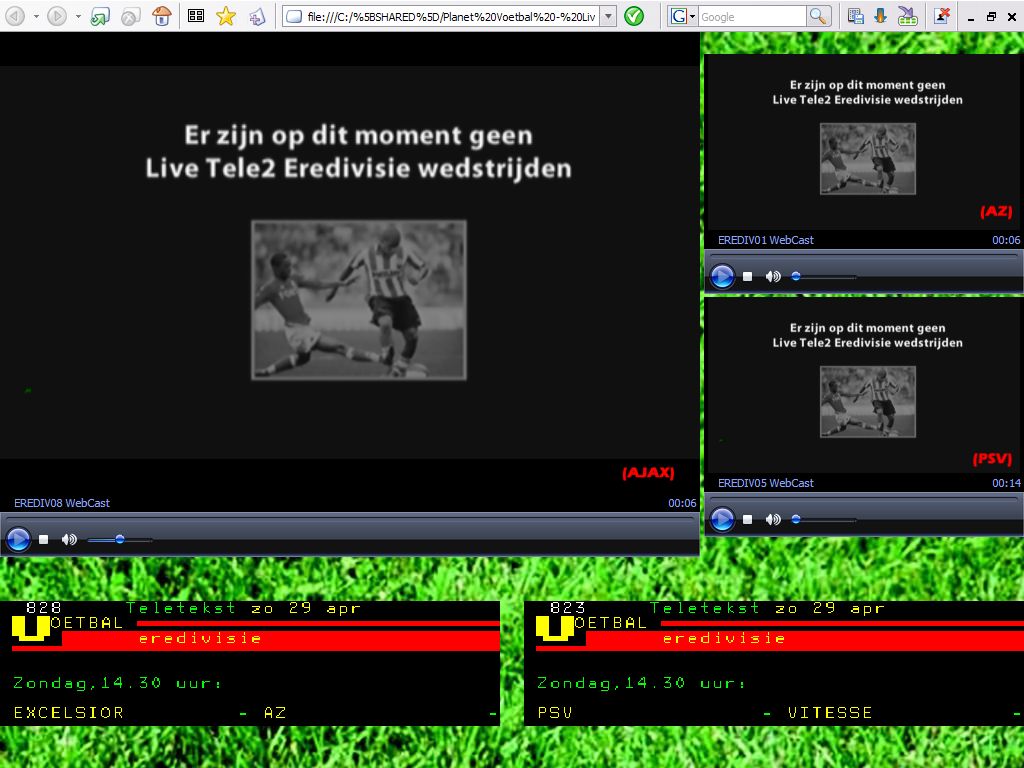Click the greyed-out Stop loading icon
1024x768 pixels.
pos(131,16)
